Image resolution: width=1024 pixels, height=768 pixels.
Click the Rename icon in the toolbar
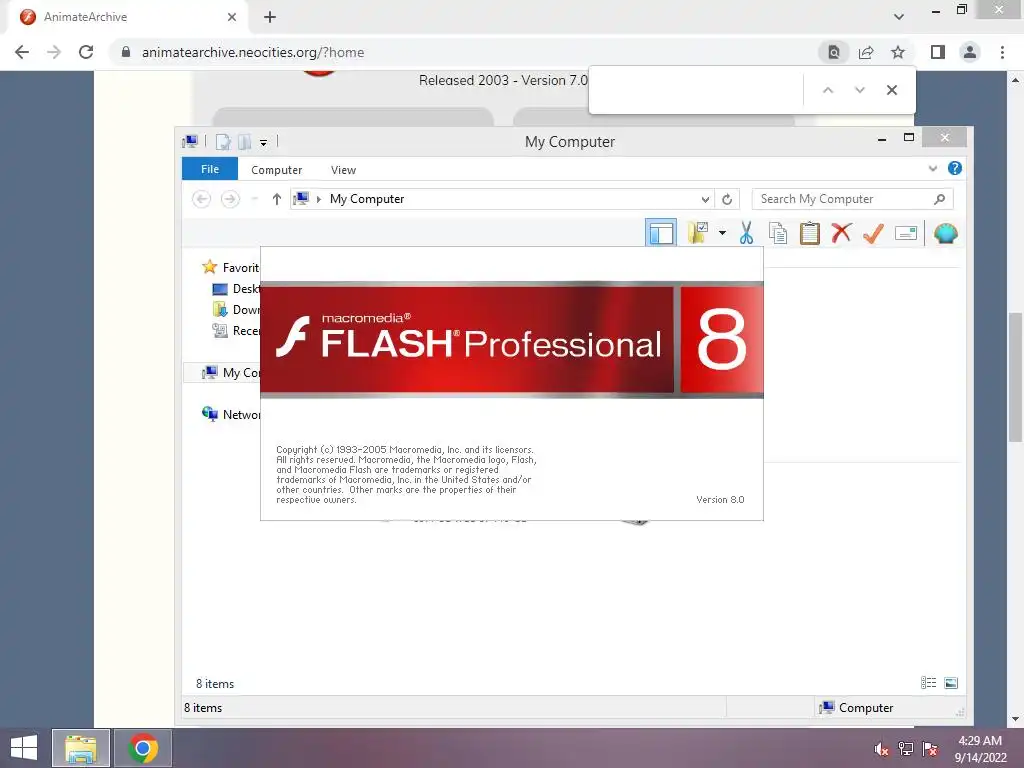pyautogui.click(x=906, y=232)
